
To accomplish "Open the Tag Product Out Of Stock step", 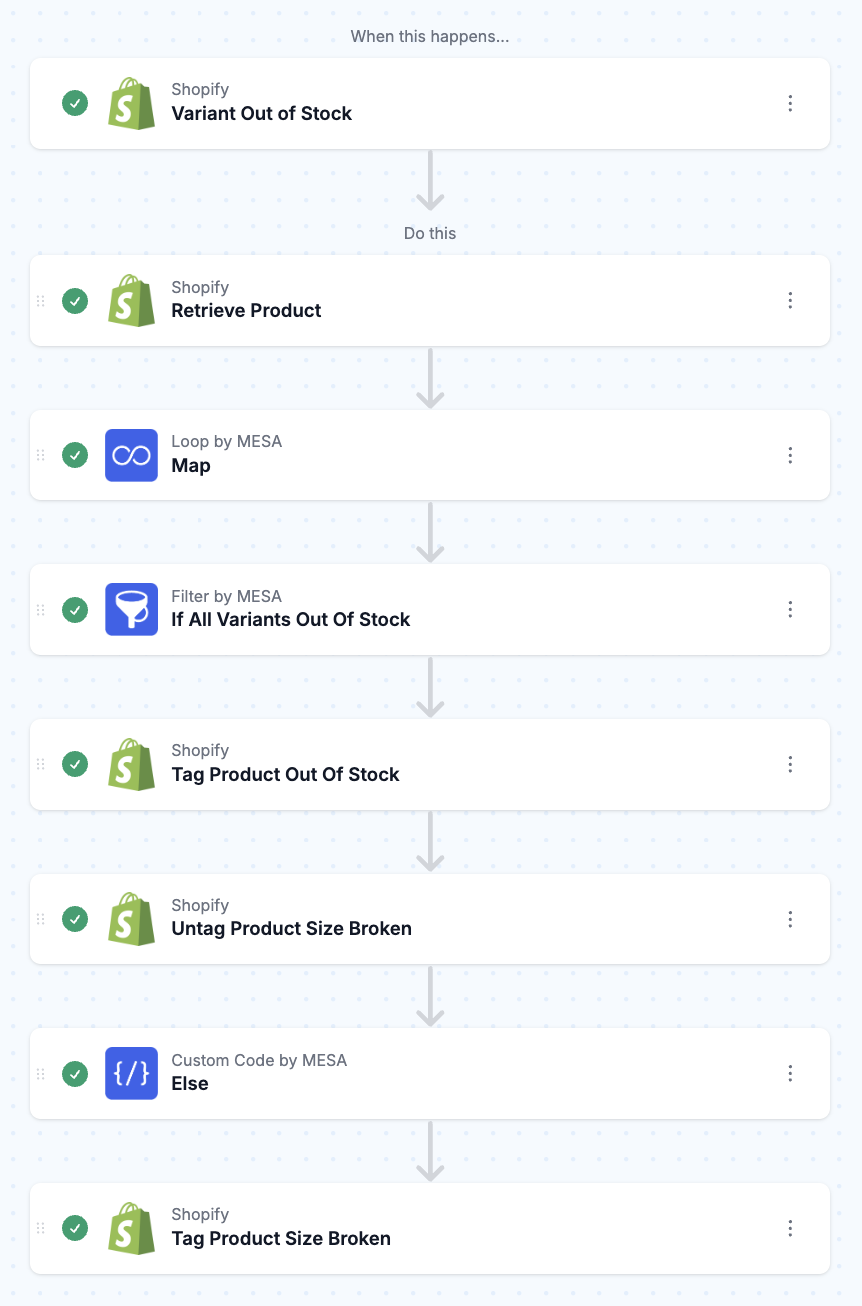I will [285, 775].
